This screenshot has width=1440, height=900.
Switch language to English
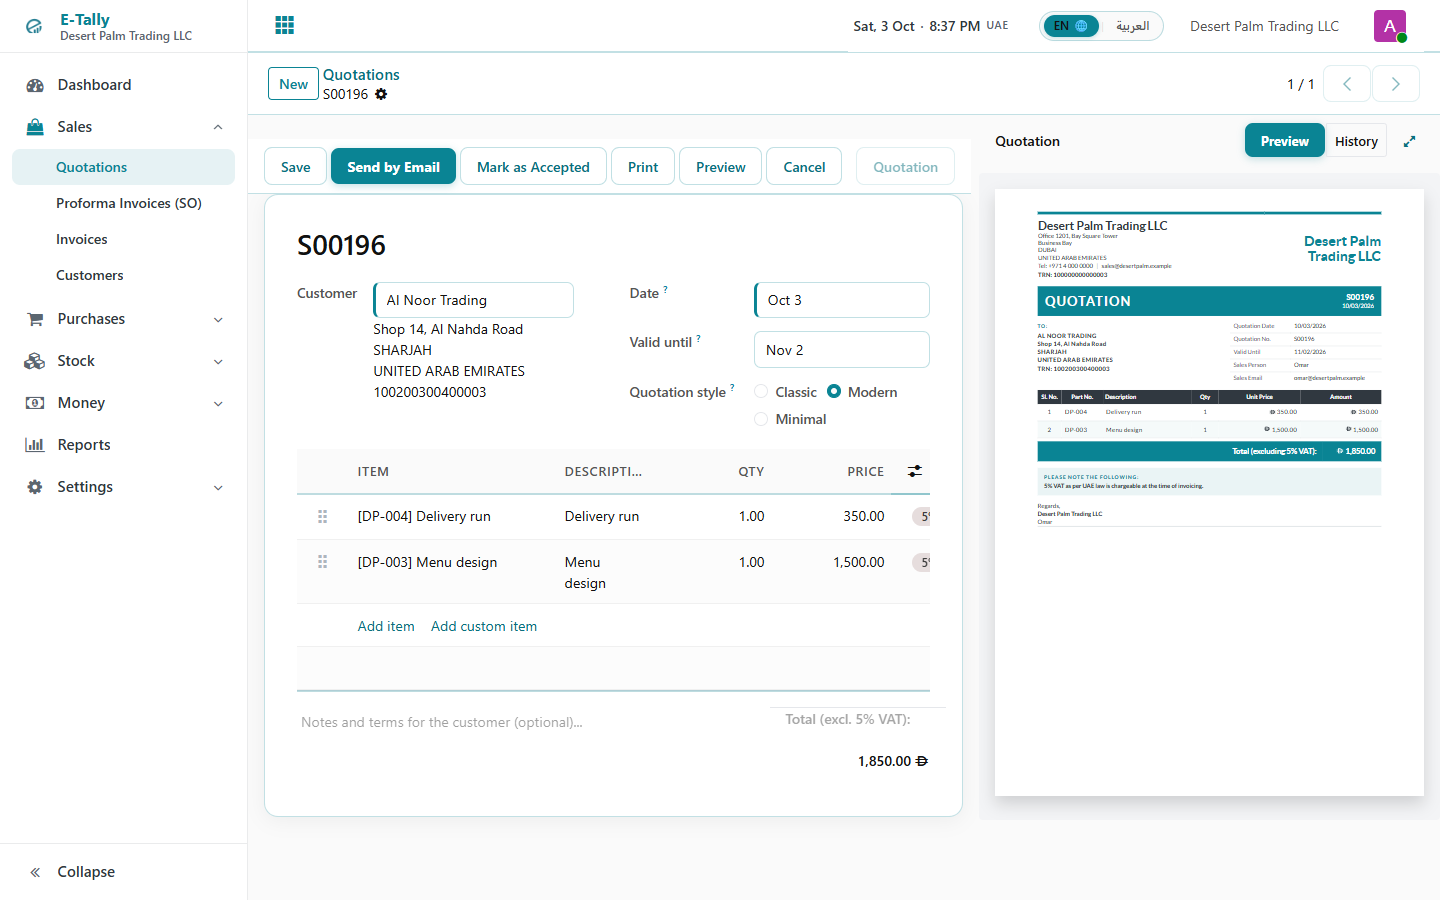coord(1070,26)
